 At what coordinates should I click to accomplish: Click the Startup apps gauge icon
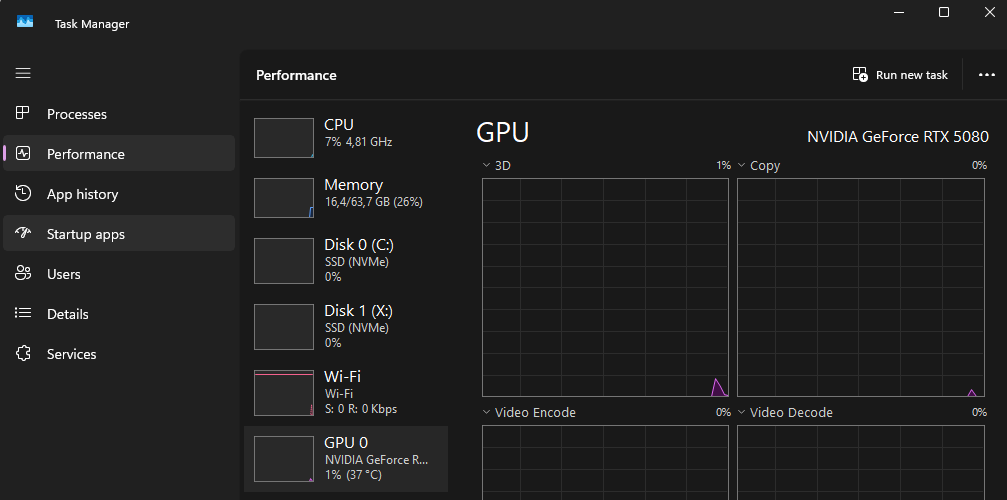[23, 233]
